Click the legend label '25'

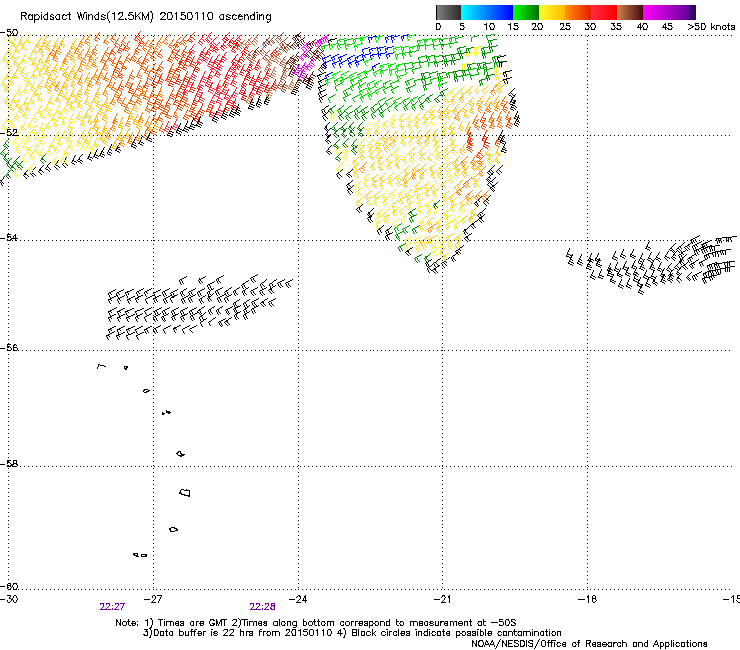pyautogui.click(x=565, y=27)
